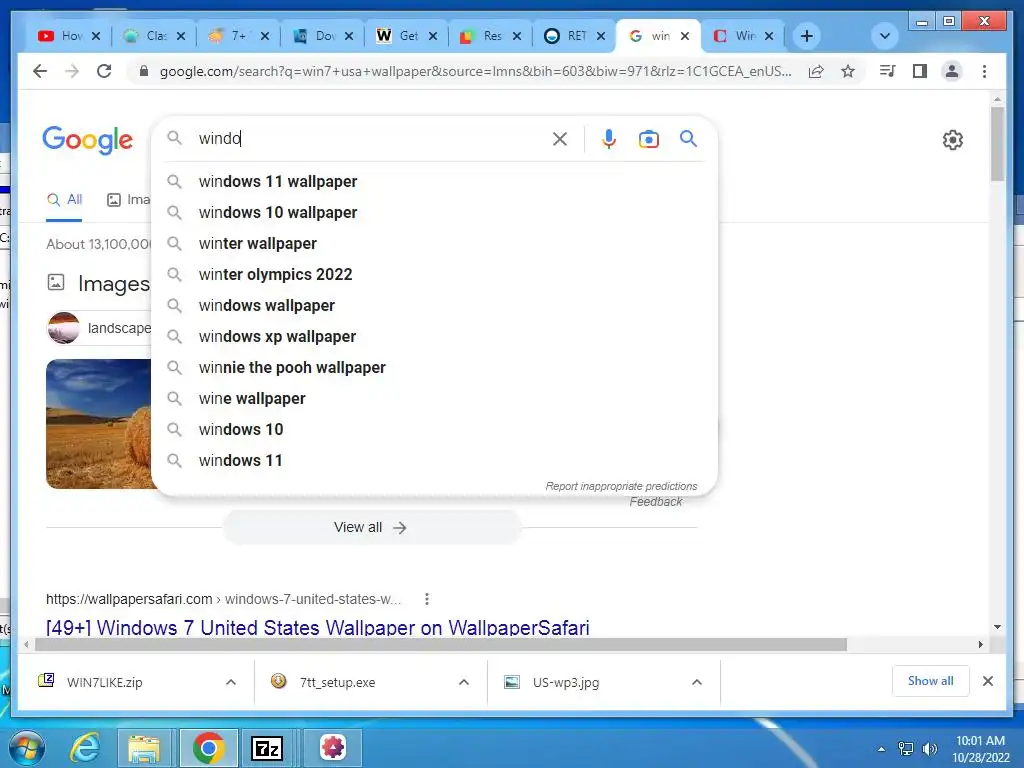Viewport: 1024px width, 768px height.
Task: Switch to the YouTube 'Hov' tab
Action: pyautogui.click(x=62, y=36)
